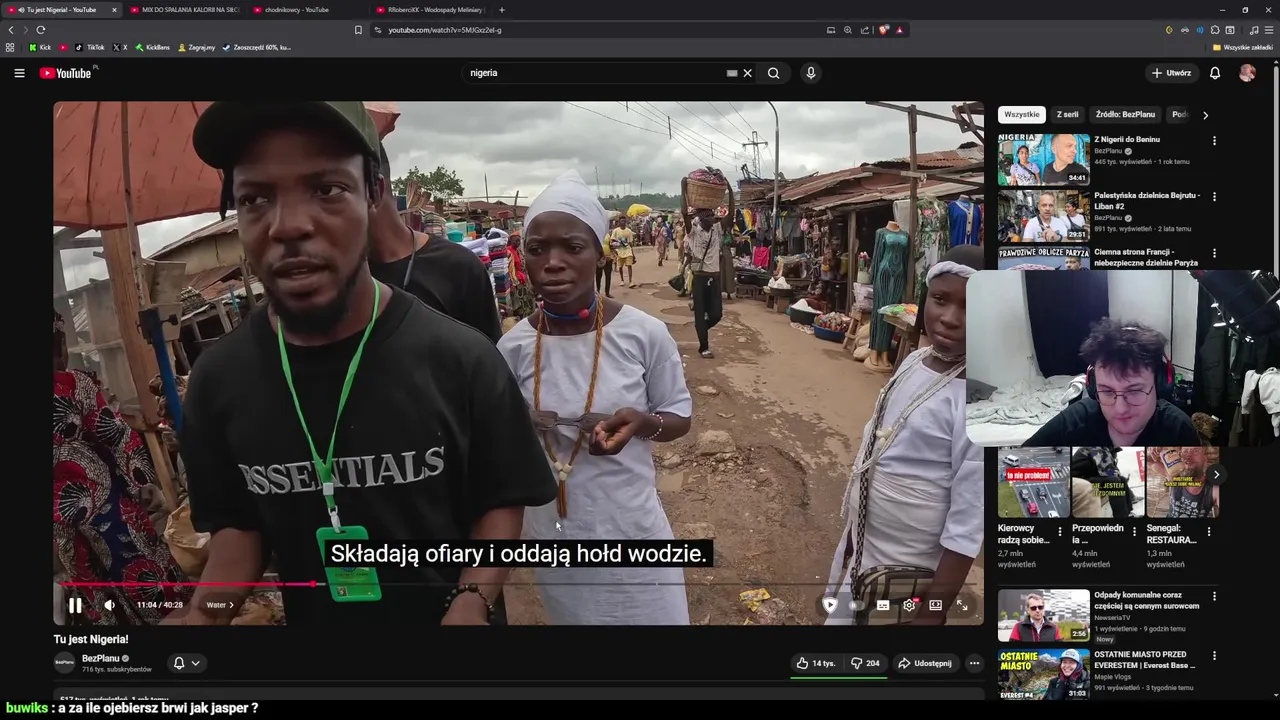The width and height of the screenshot is (1280, 720).
Task: Reload the page
Action: (41, 30)
